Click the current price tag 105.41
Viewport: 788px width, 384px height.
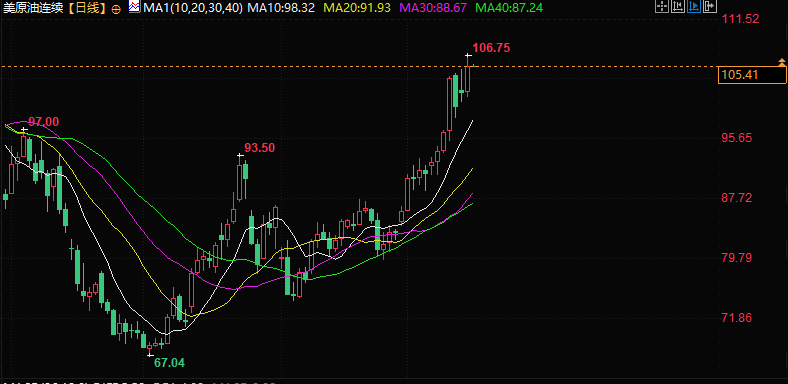point(752,75)
